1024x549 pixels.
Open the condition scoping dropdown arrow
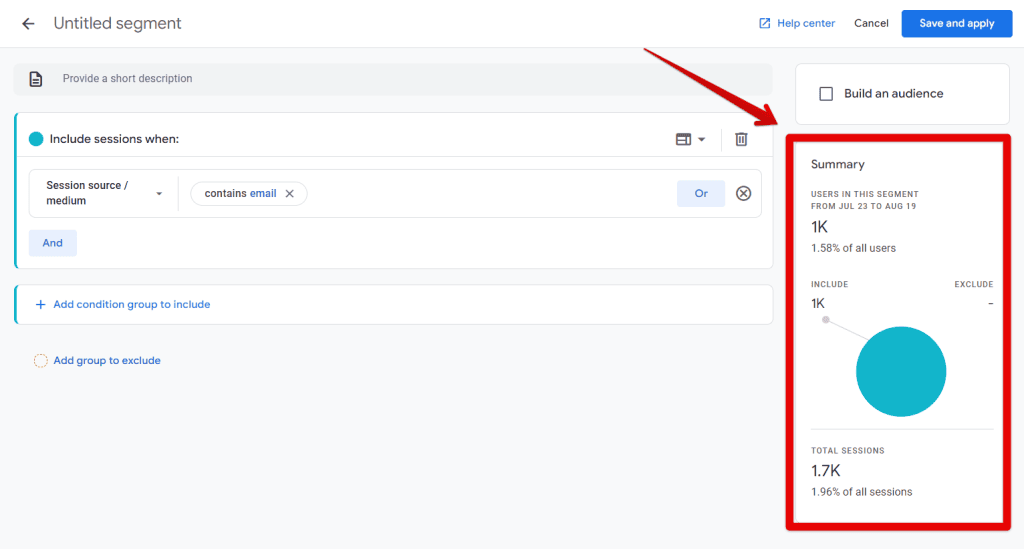pos(702,140)
